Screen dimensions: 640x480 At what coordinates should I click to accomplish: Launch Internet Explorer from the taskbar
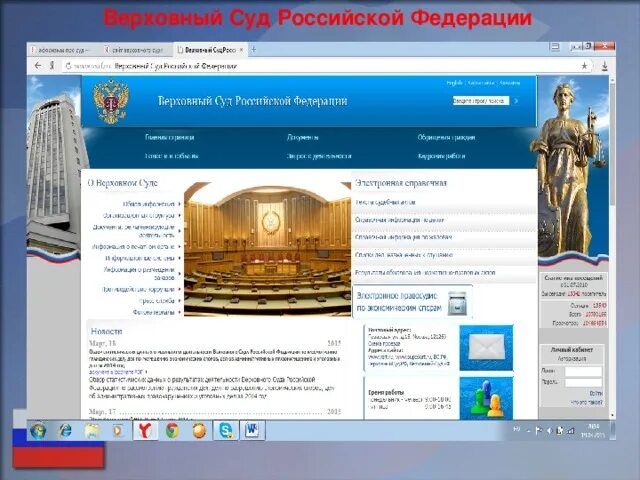[x=65, y=431]
